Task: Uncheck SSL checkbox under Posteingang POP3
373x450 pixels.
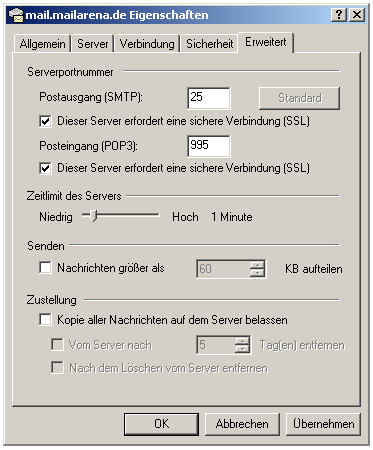Action: point(46,168)
